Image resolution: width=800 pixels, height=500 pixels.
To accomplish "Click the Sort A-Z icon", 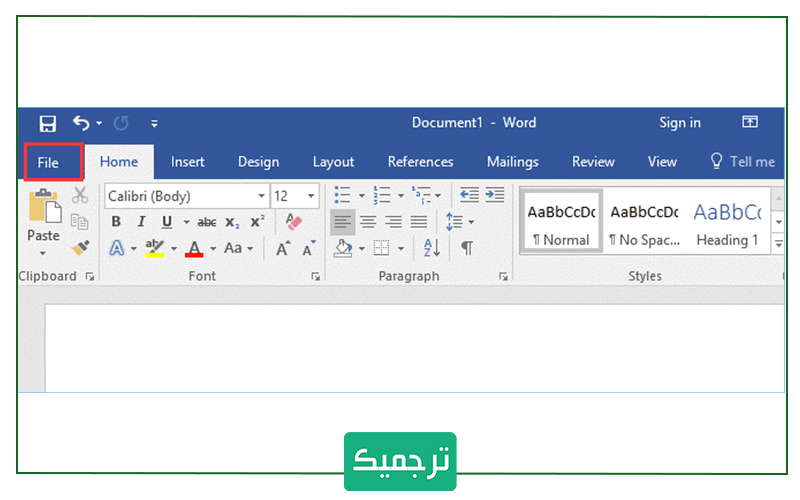I will 432,248.
